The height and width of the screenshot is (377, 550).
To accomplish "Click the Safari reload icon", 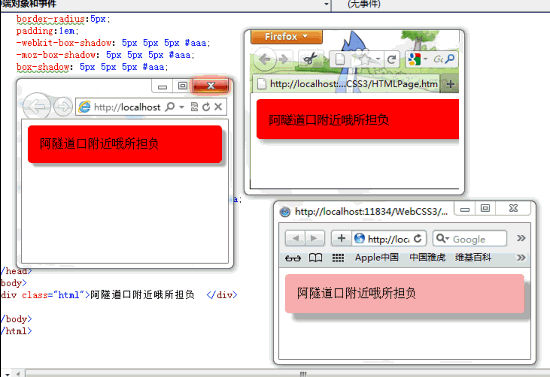I will click(417, 238).
